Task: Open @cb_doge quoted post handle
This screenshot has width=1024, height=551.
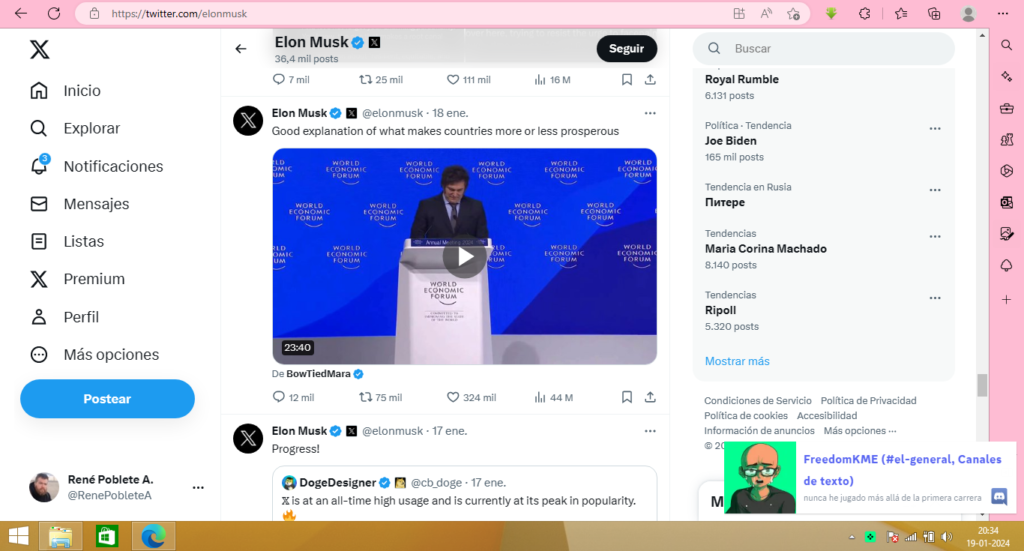Action: pos(436,483)
